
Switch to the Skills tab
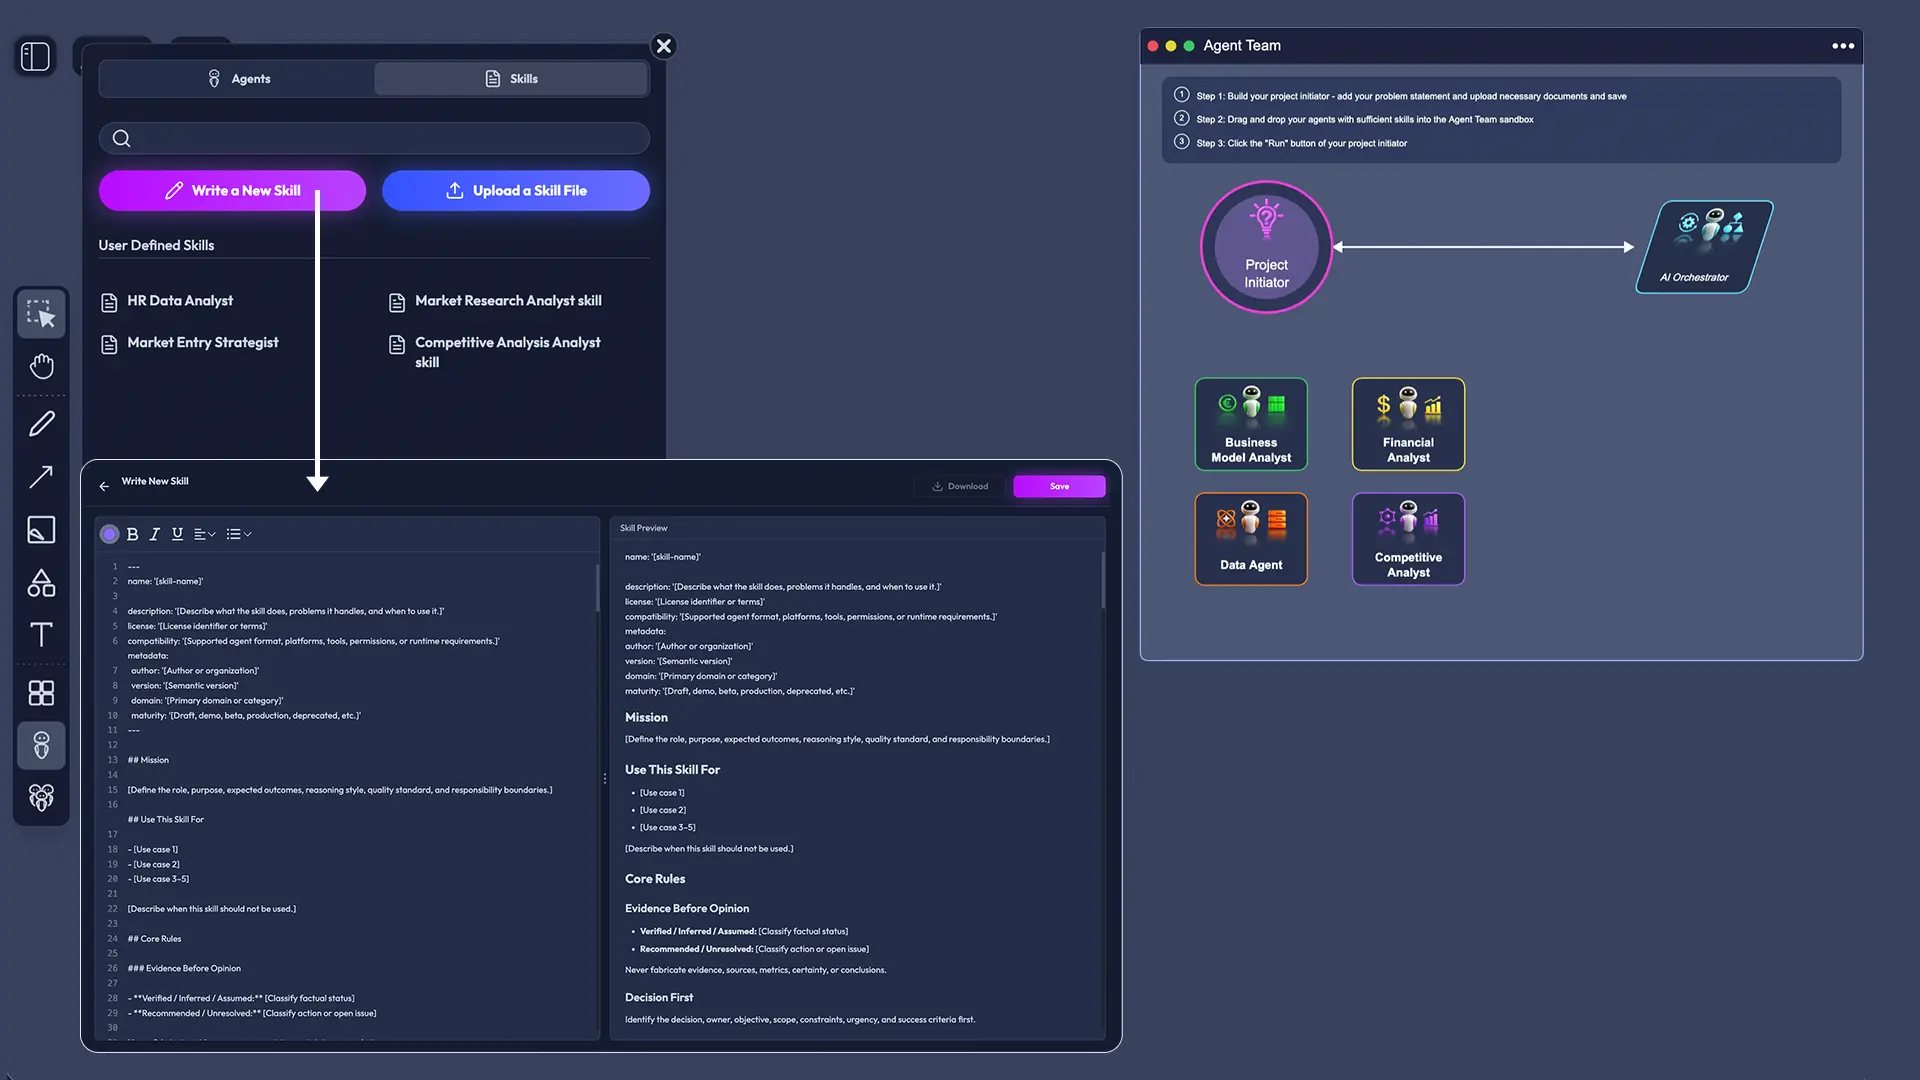511,79
